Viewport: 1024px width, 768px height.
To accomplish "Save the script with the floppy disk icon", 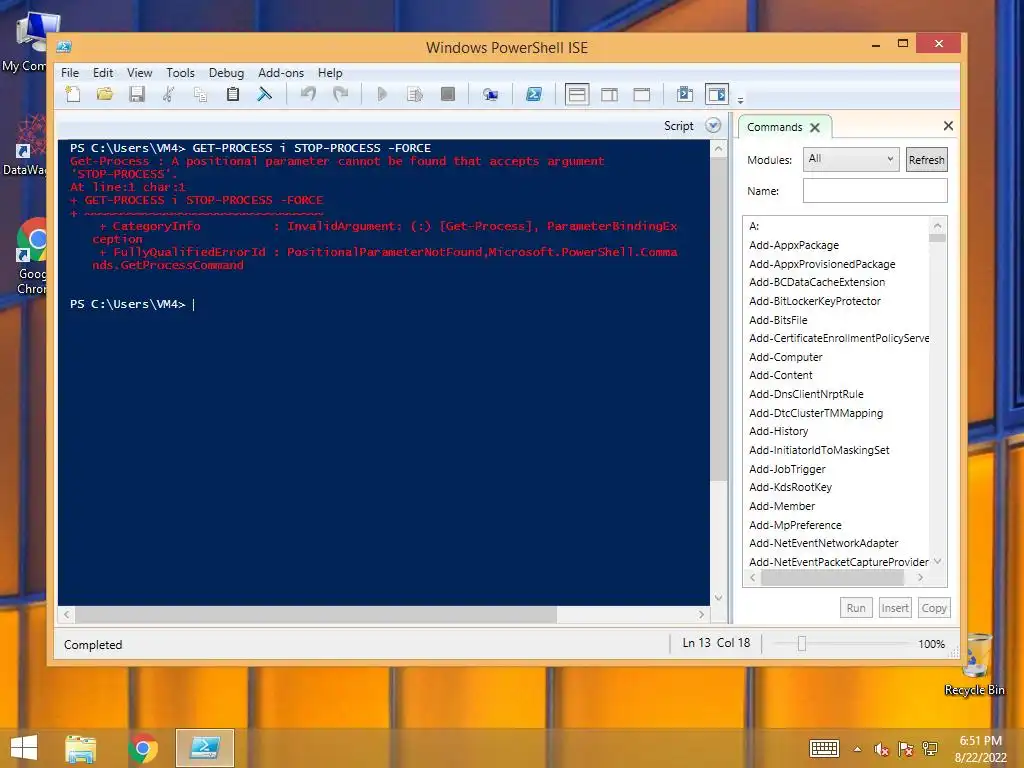I will coord(136,95).
